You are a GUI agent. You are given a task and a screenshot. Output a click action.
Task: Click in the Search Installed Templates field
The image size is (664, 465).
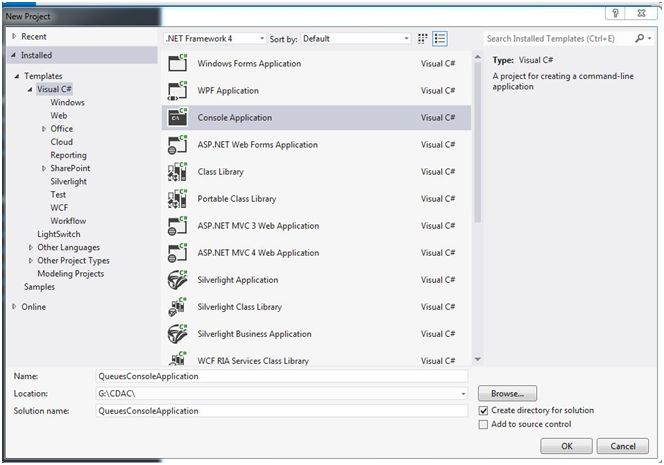click(x=557, y=39)
